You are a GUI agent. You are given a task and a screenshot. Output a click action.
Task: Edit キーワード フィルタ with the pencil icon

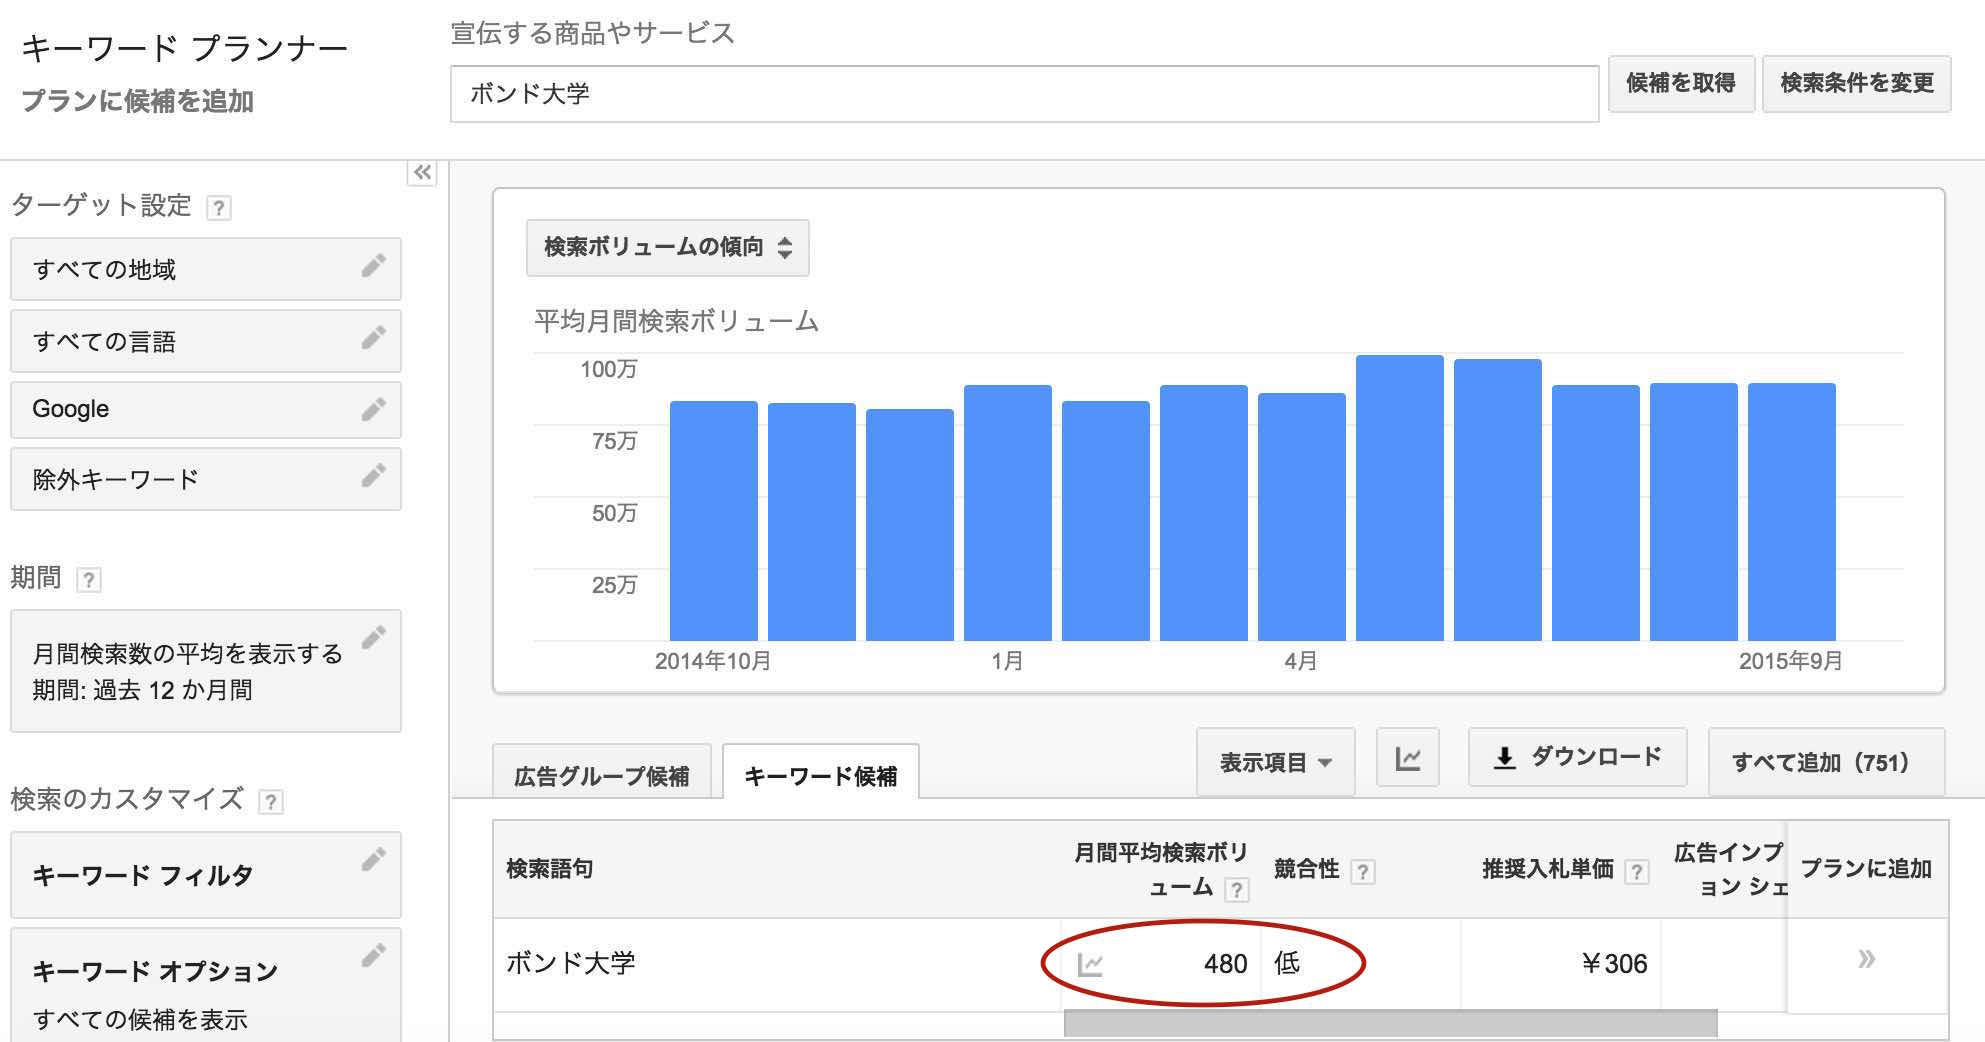click(373, 860)
